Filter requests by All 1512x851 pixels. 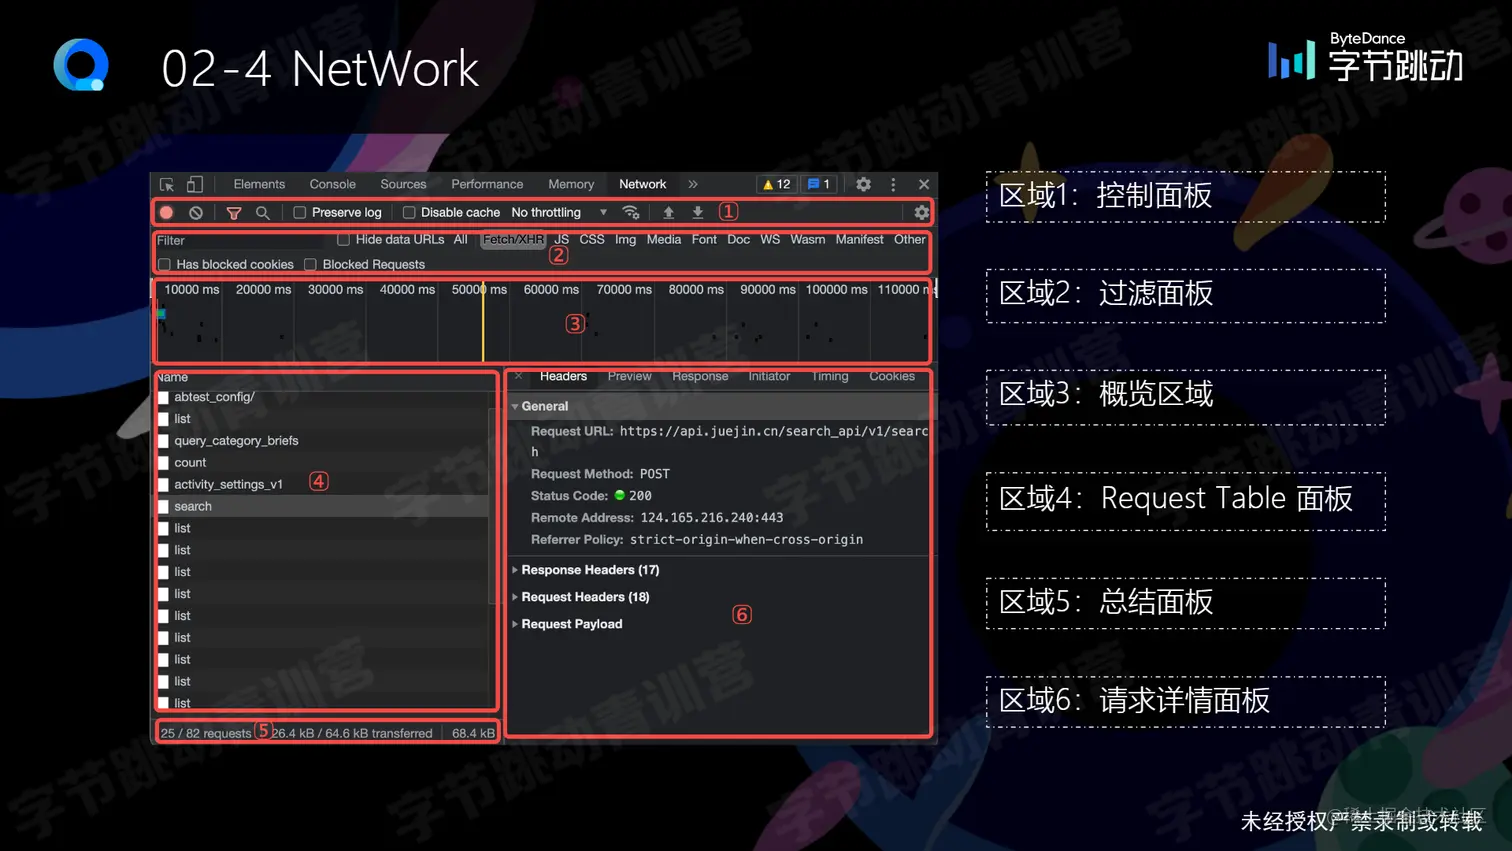coord(460,239)
